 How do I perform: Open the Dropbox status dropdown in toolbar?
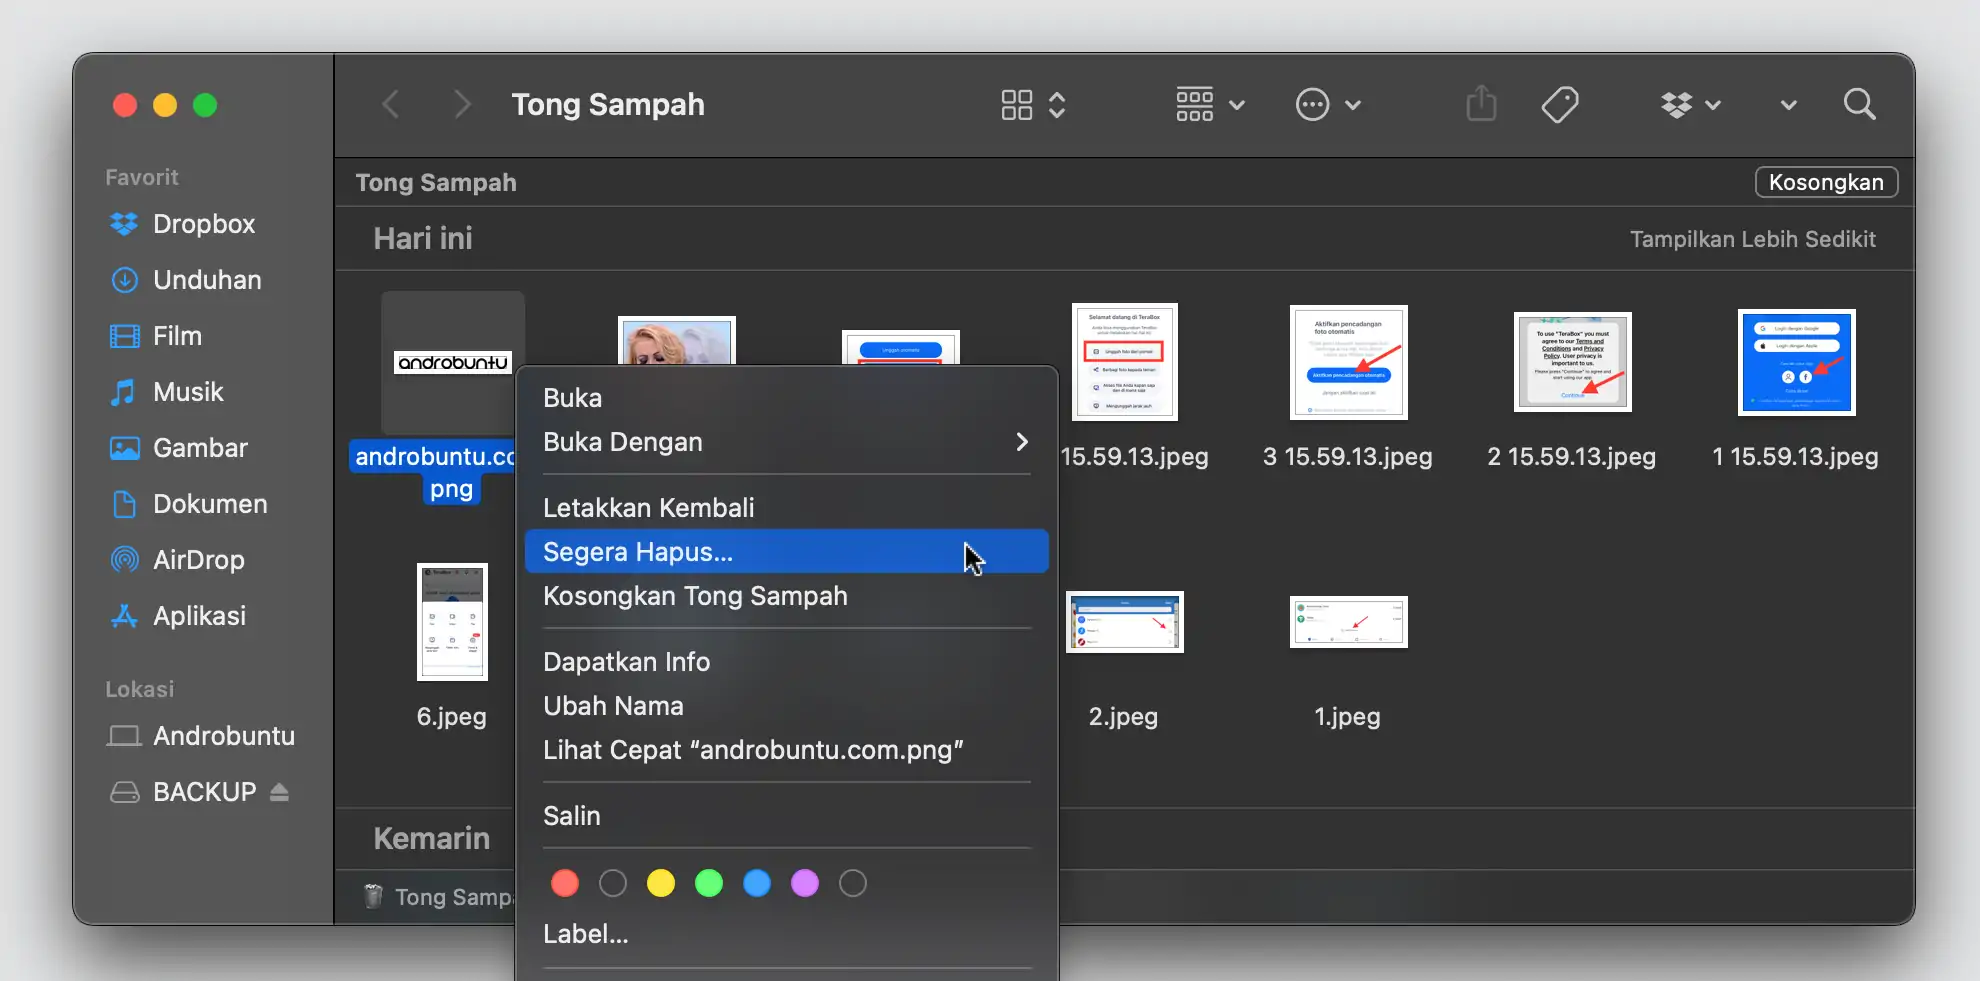(1690, 104)
